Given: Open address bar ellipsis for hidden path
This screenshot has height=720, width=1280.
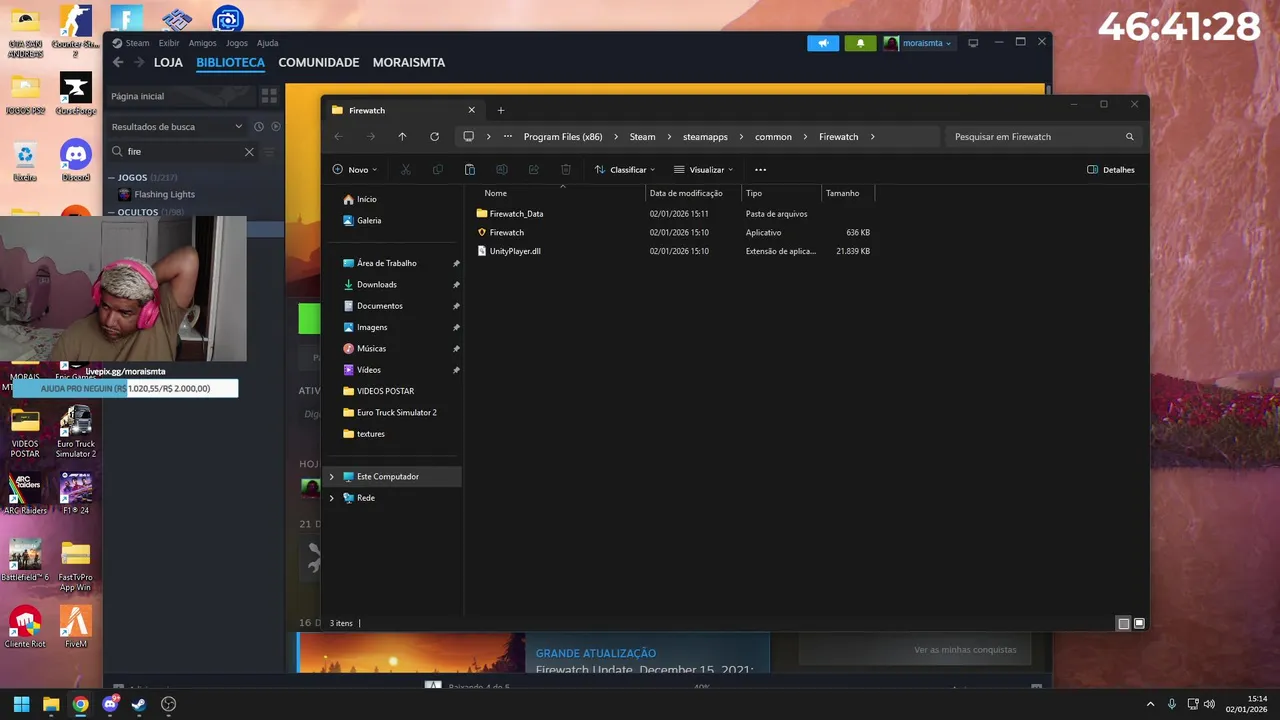Looking at the screenshot, I should (x=508, y=137).
